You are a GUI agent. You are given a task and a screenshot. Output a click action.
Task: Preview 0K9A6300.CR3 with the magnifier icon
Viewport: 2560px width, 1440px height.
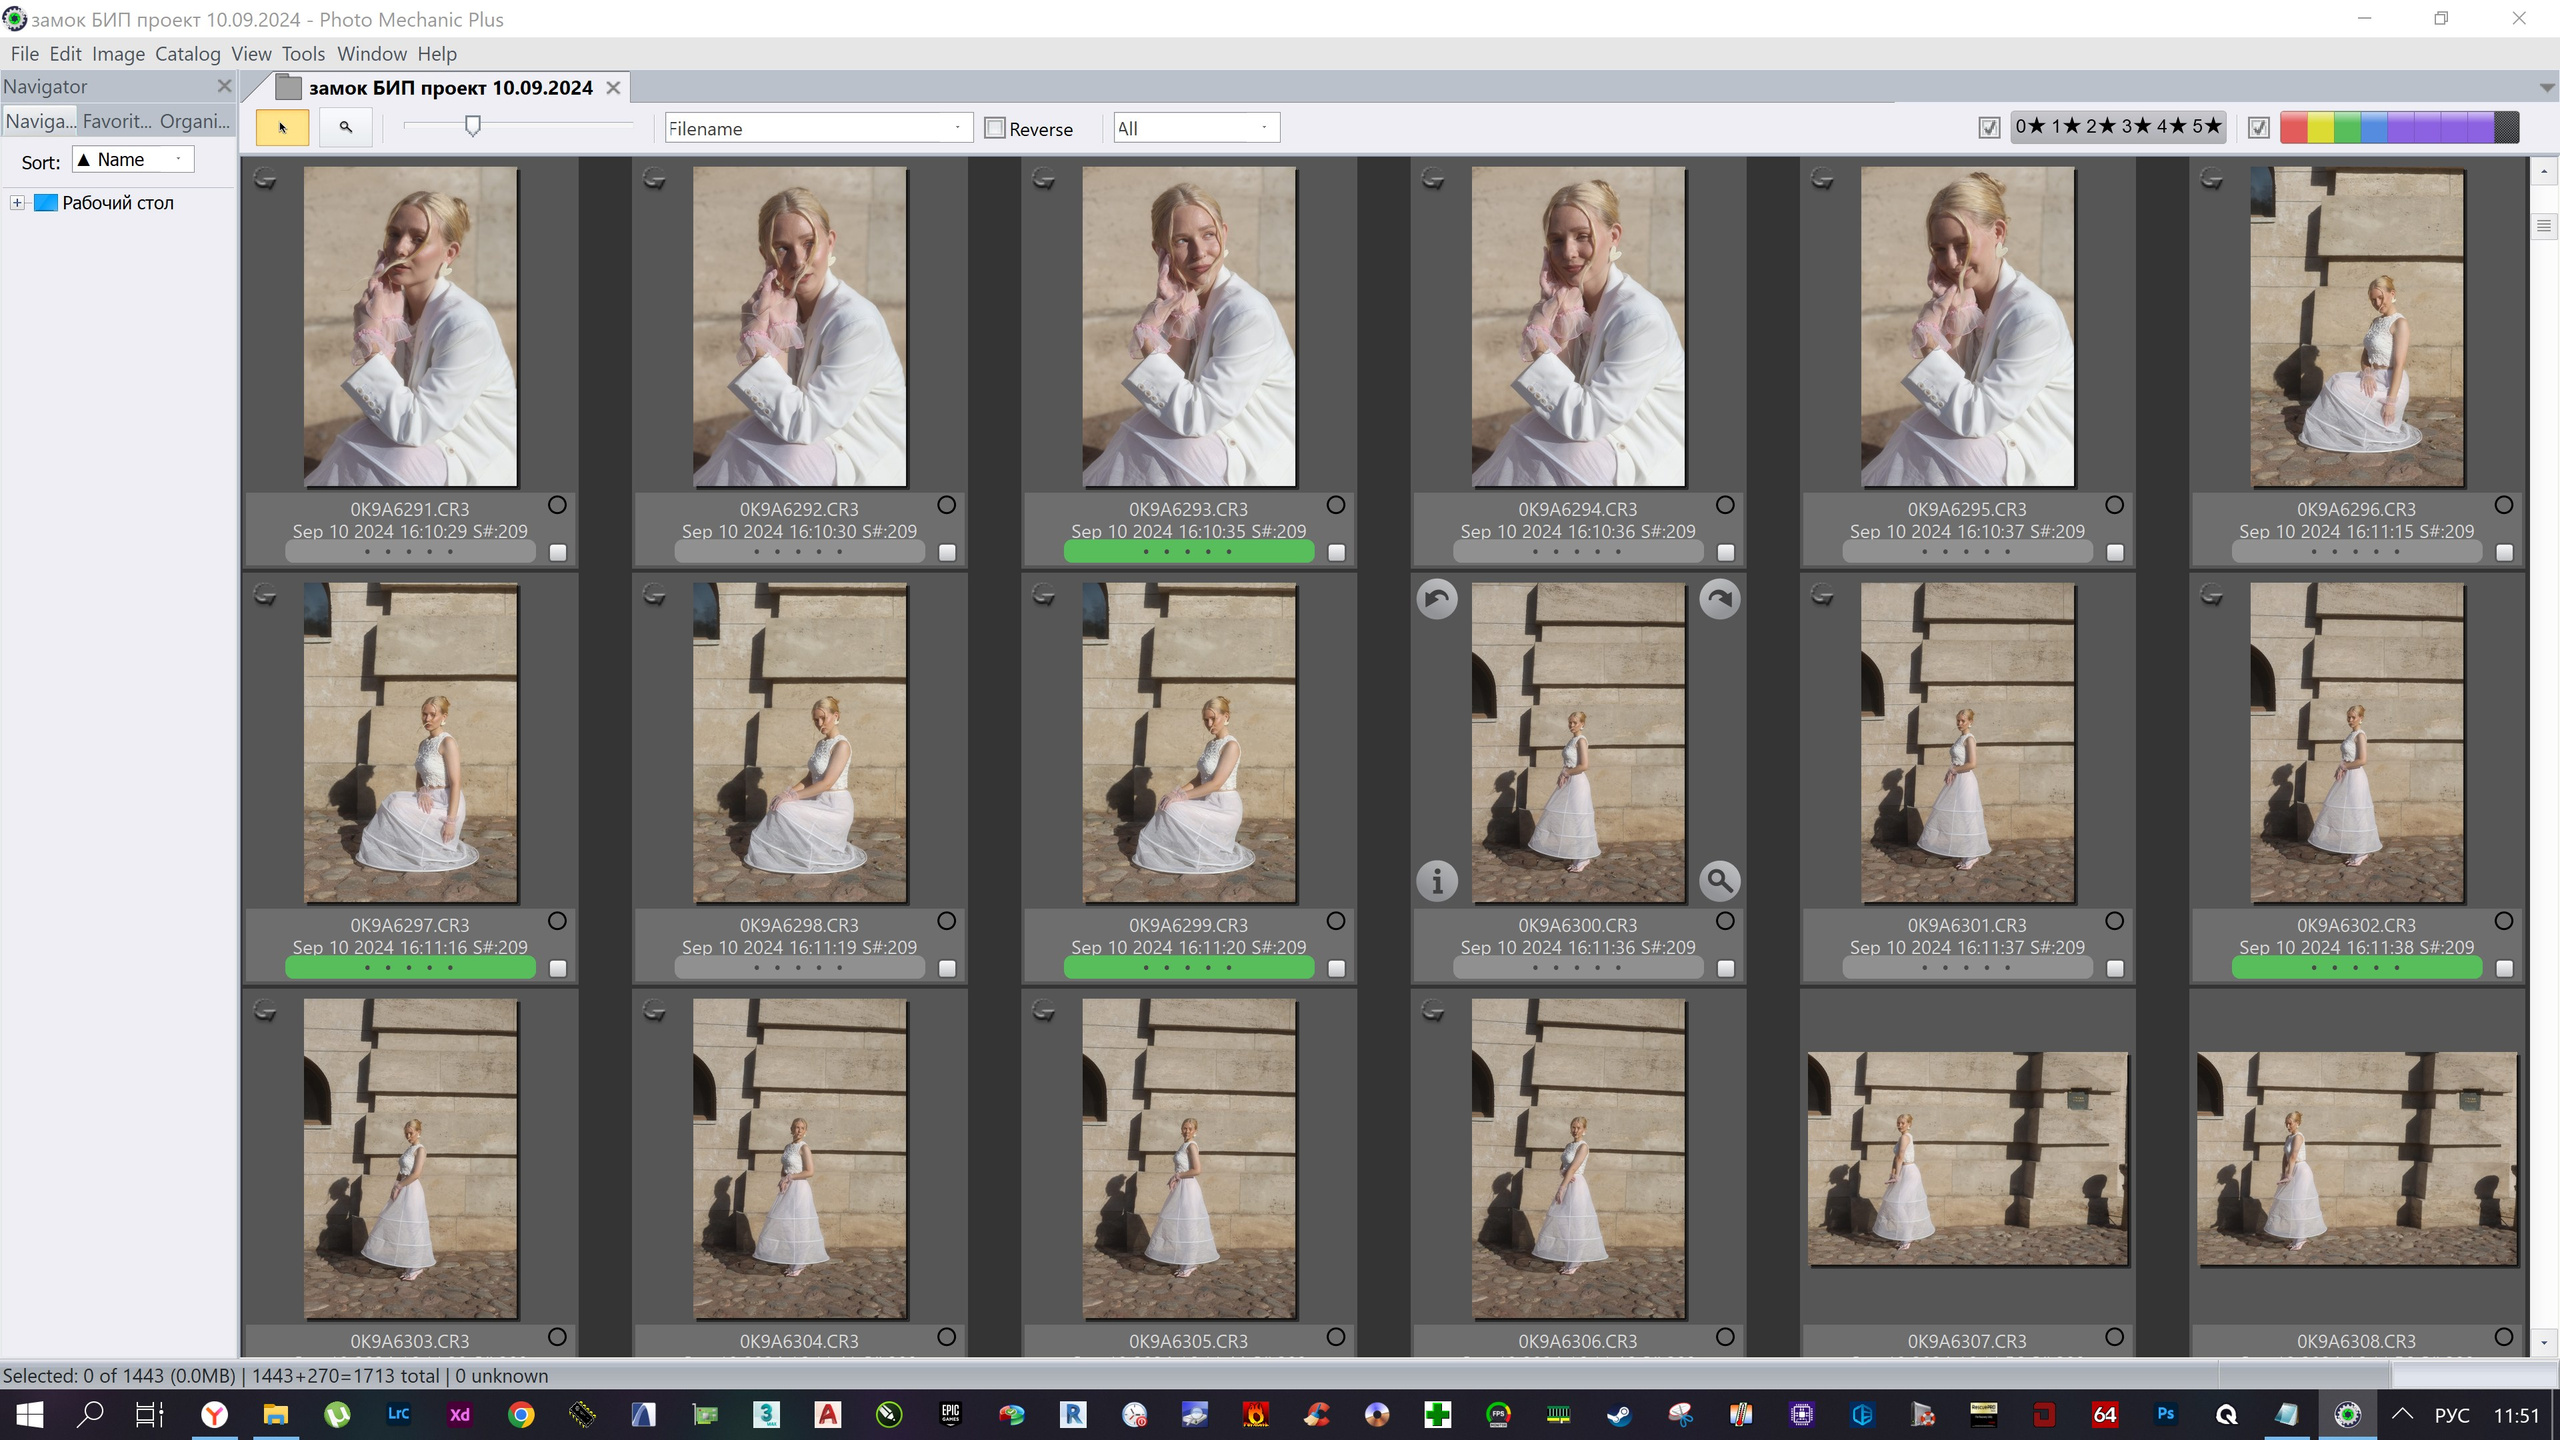click(1719, 881)
